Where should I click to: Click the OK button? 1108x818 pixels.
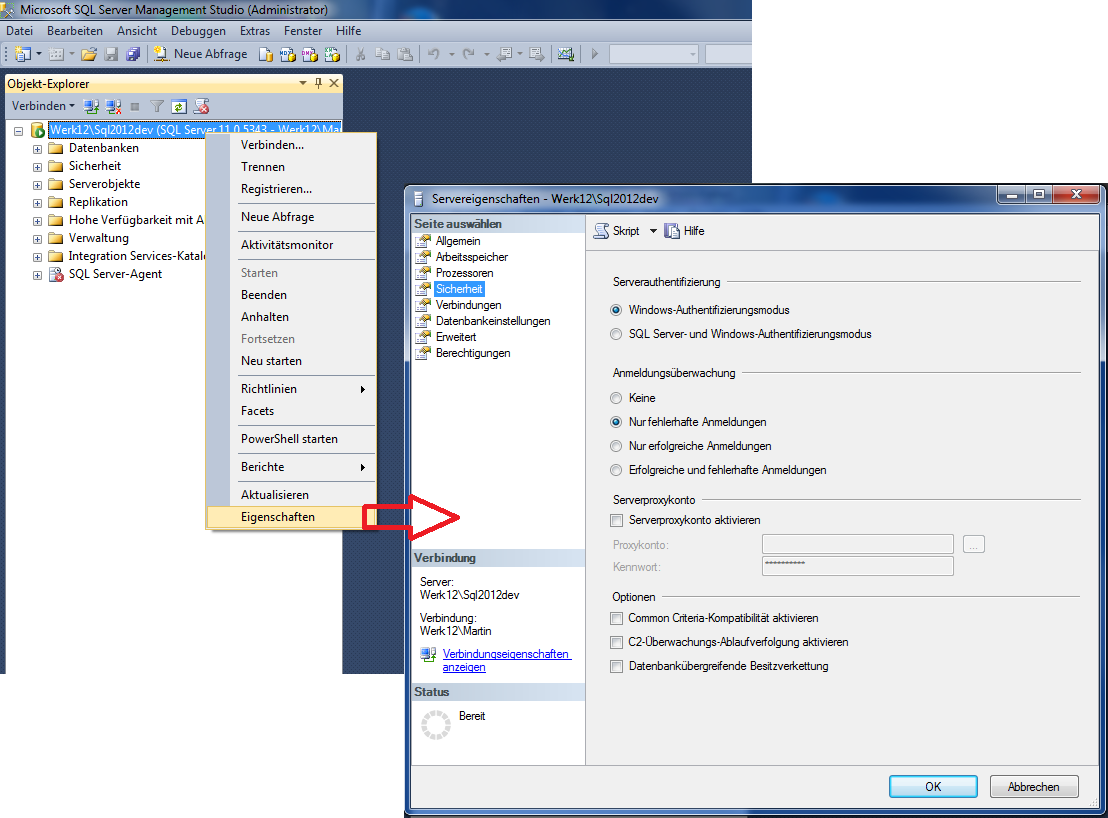coord(933,787)
